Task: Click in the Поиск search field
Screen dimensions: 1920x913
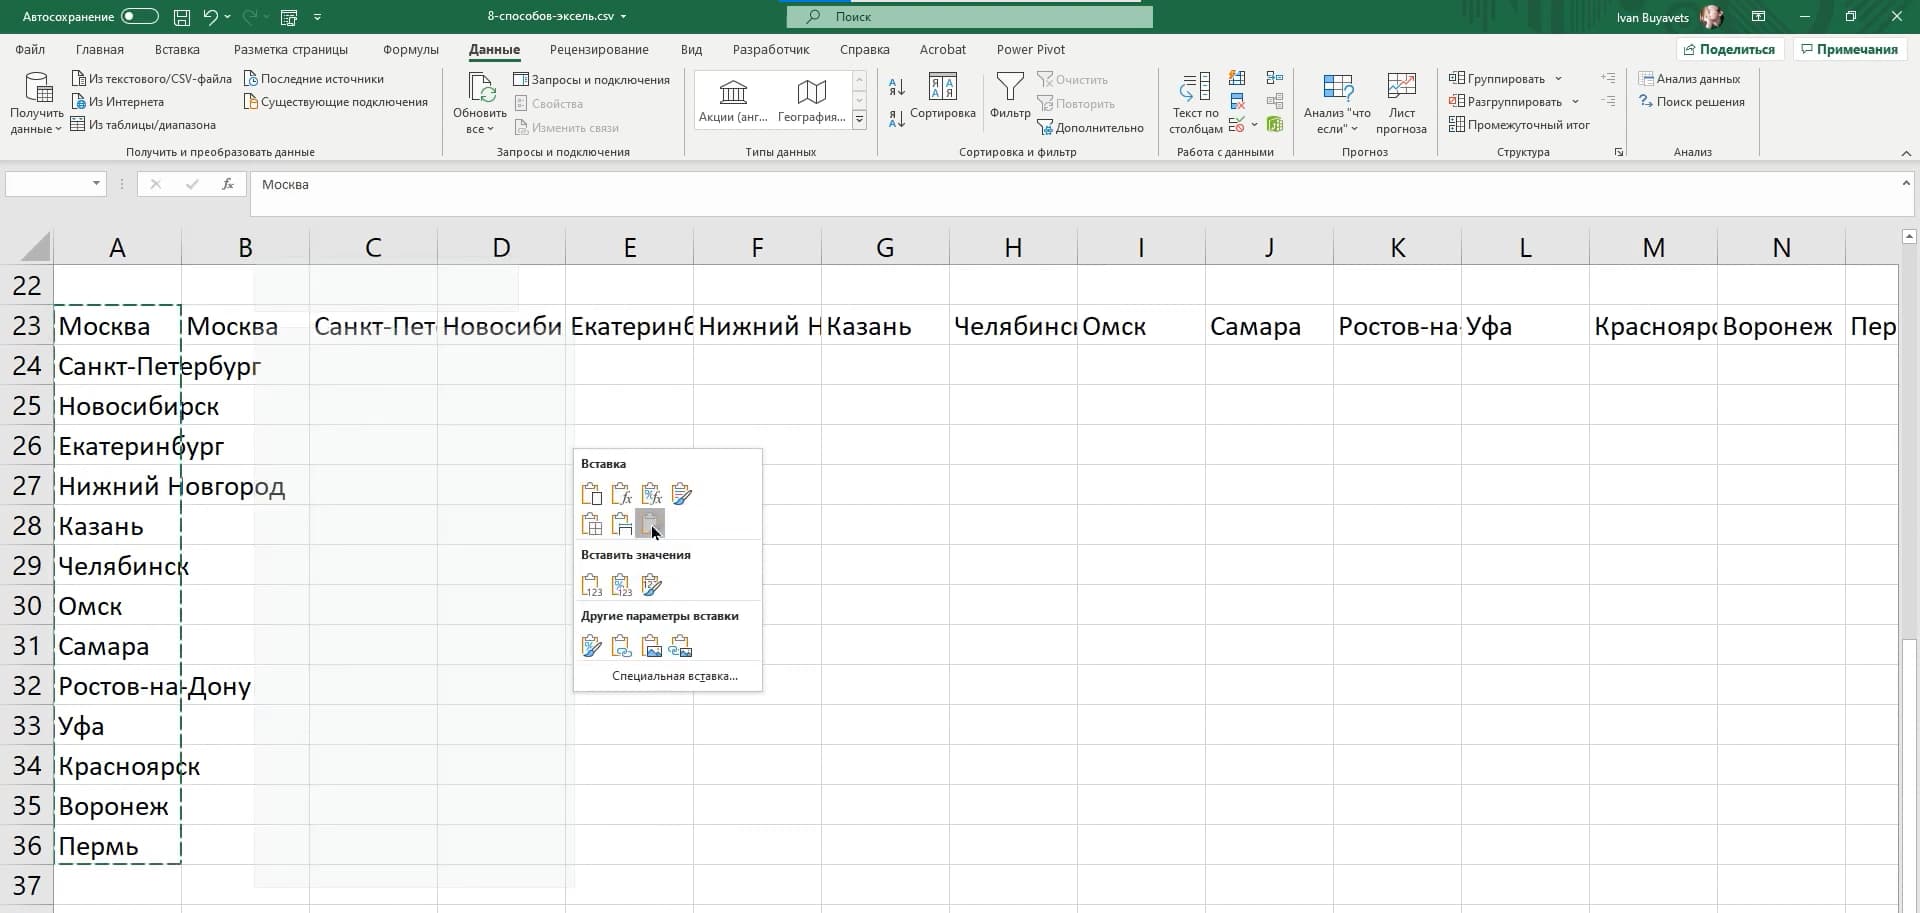Action: pos(970,17)
